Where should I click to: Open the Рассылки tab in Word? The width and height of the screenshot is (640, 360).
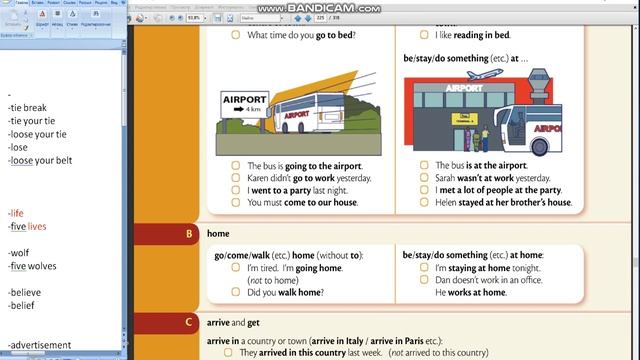pos(85,2)
